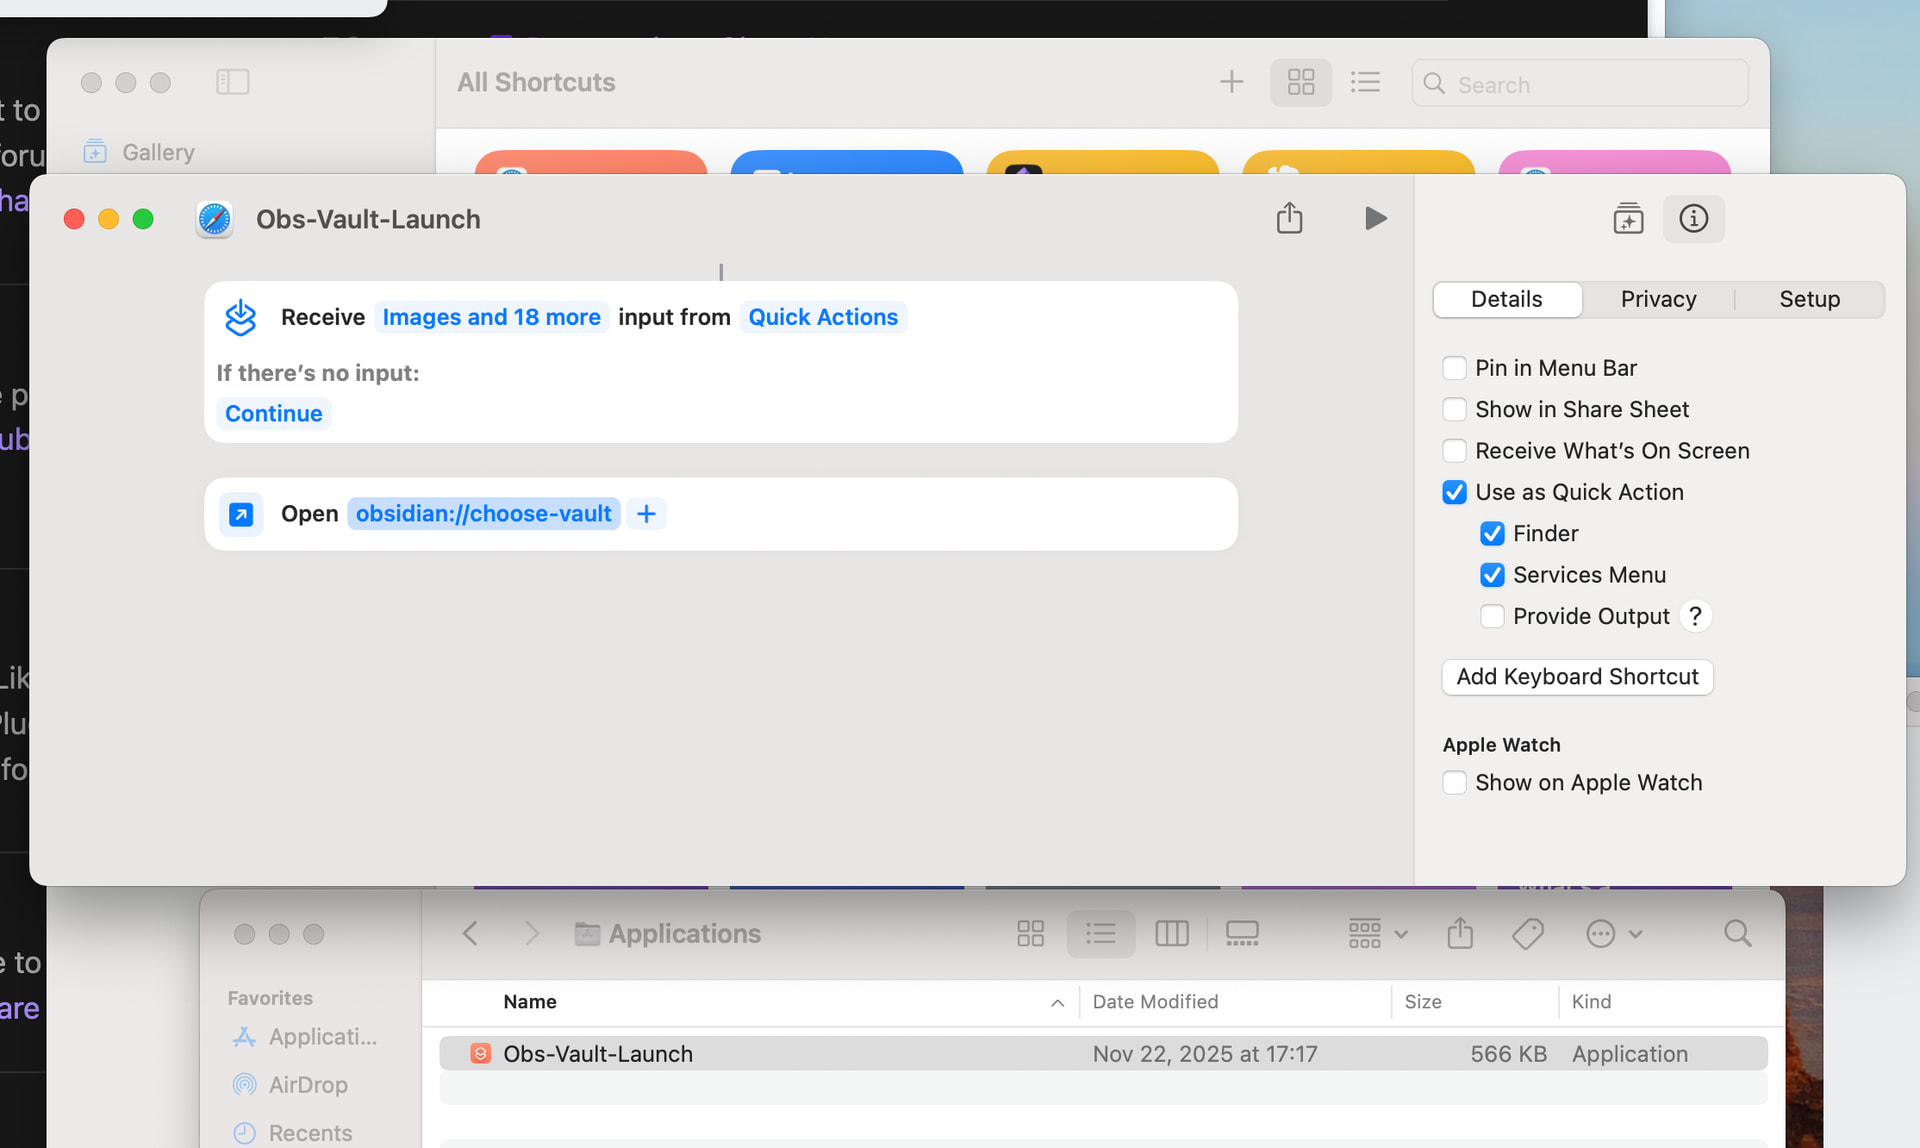This screenshot has height=1148, width=1920.
Task: Click the Finder search magnifier icon
Action: [x=1737, y=934]
